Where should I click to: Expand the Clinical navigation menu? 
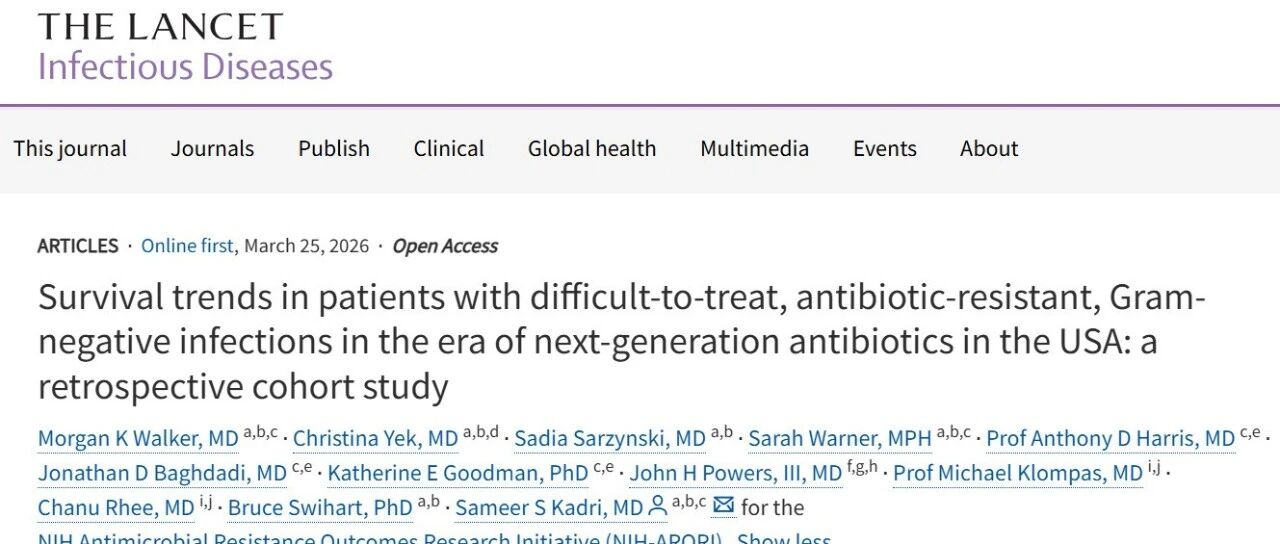[449, 149]
